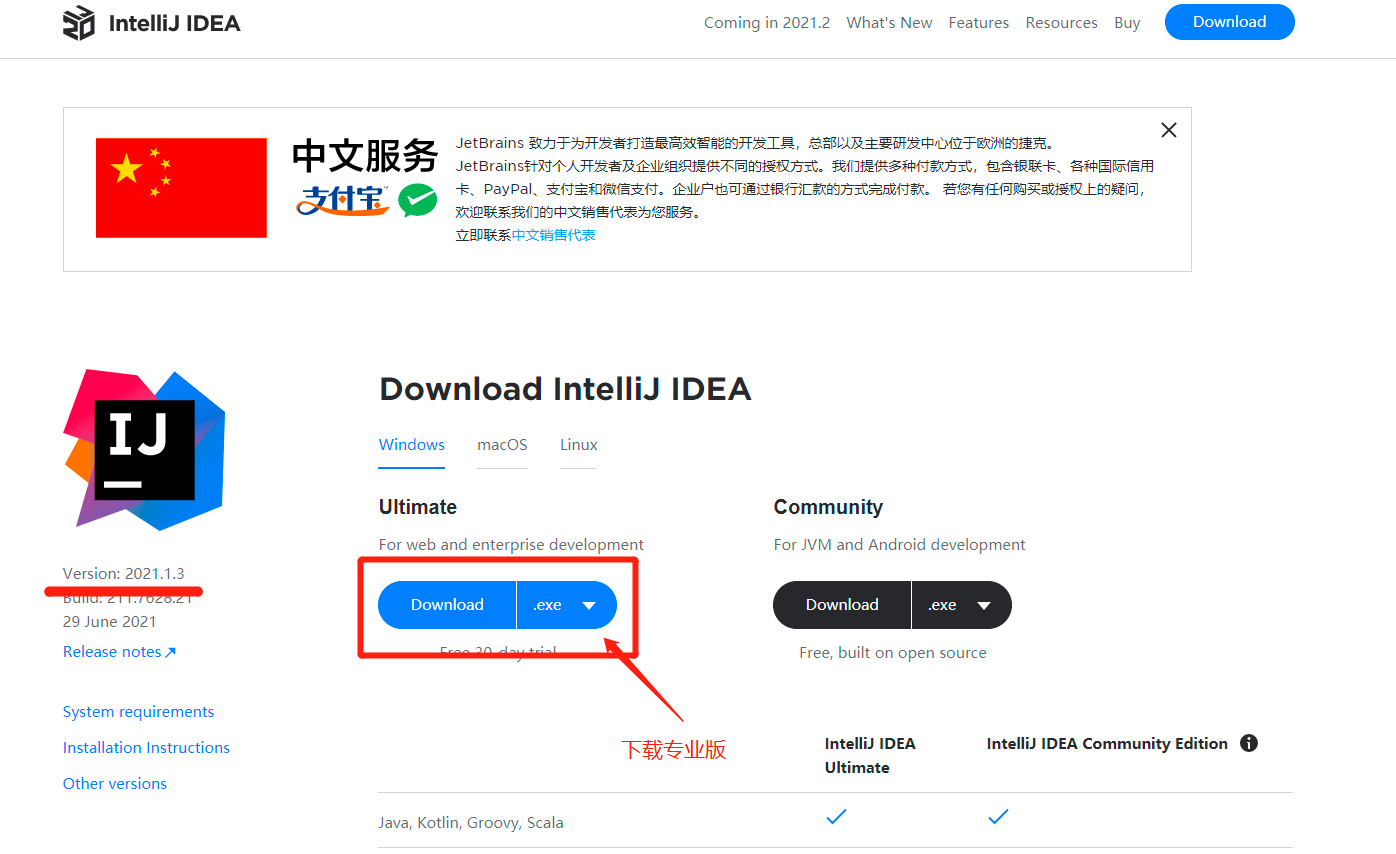Click the IntelliJ IDEA Ultimate column header
The height and width of the screenshot is (854, 1396).
(870, 755)
